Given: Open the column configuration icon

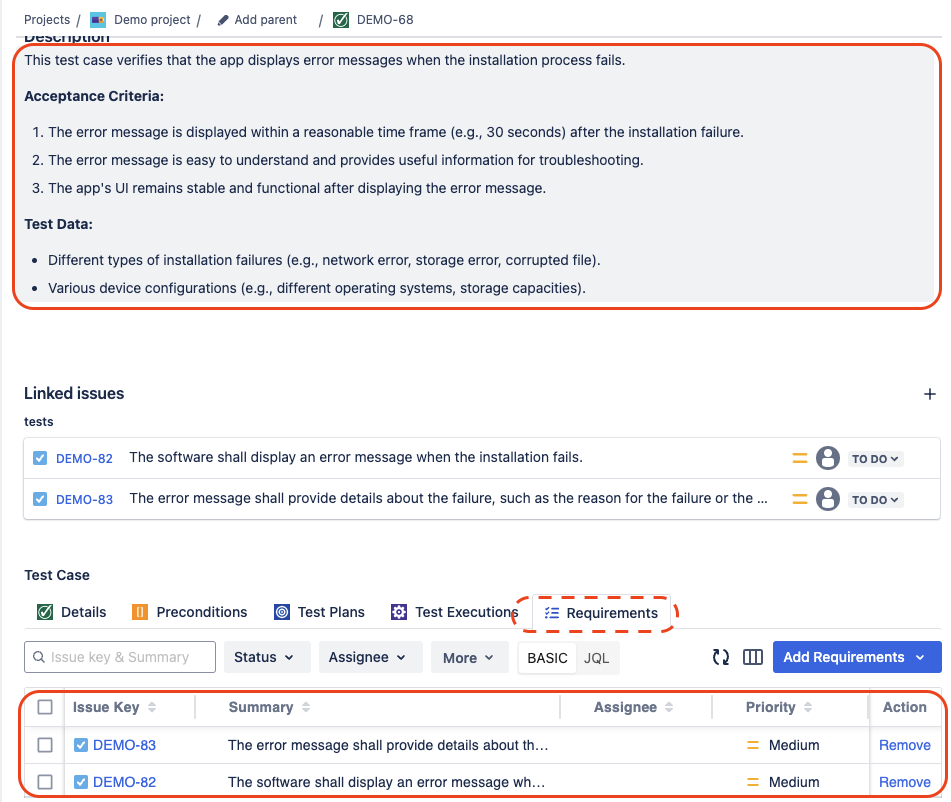Looking at the screenshot, I should coord(753,657).
